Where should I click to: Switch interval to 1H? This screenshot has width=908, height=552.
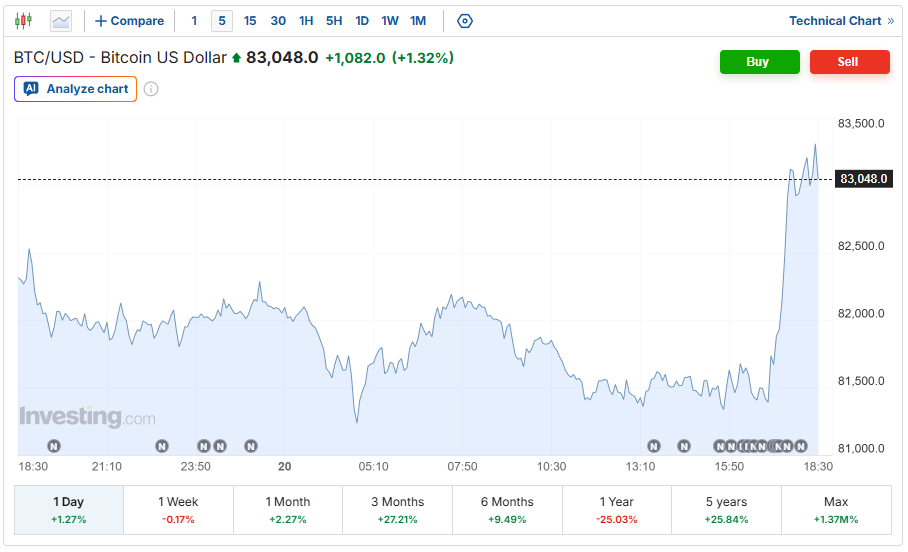(x=306, y=21)
